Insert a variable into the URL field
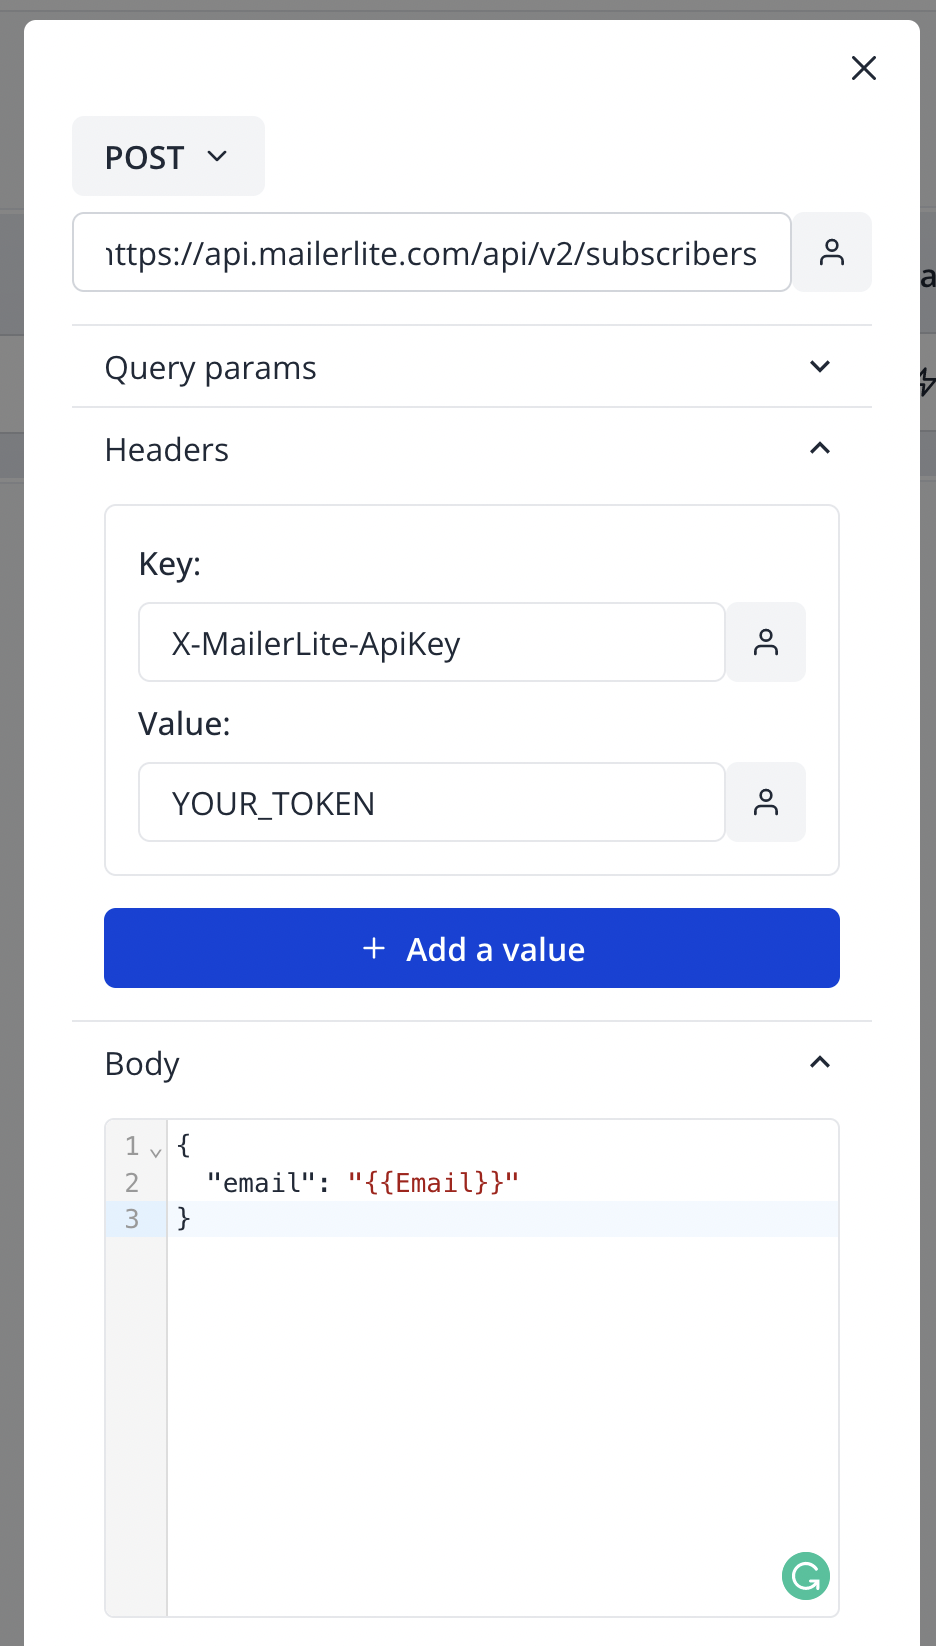 (831, 252)
